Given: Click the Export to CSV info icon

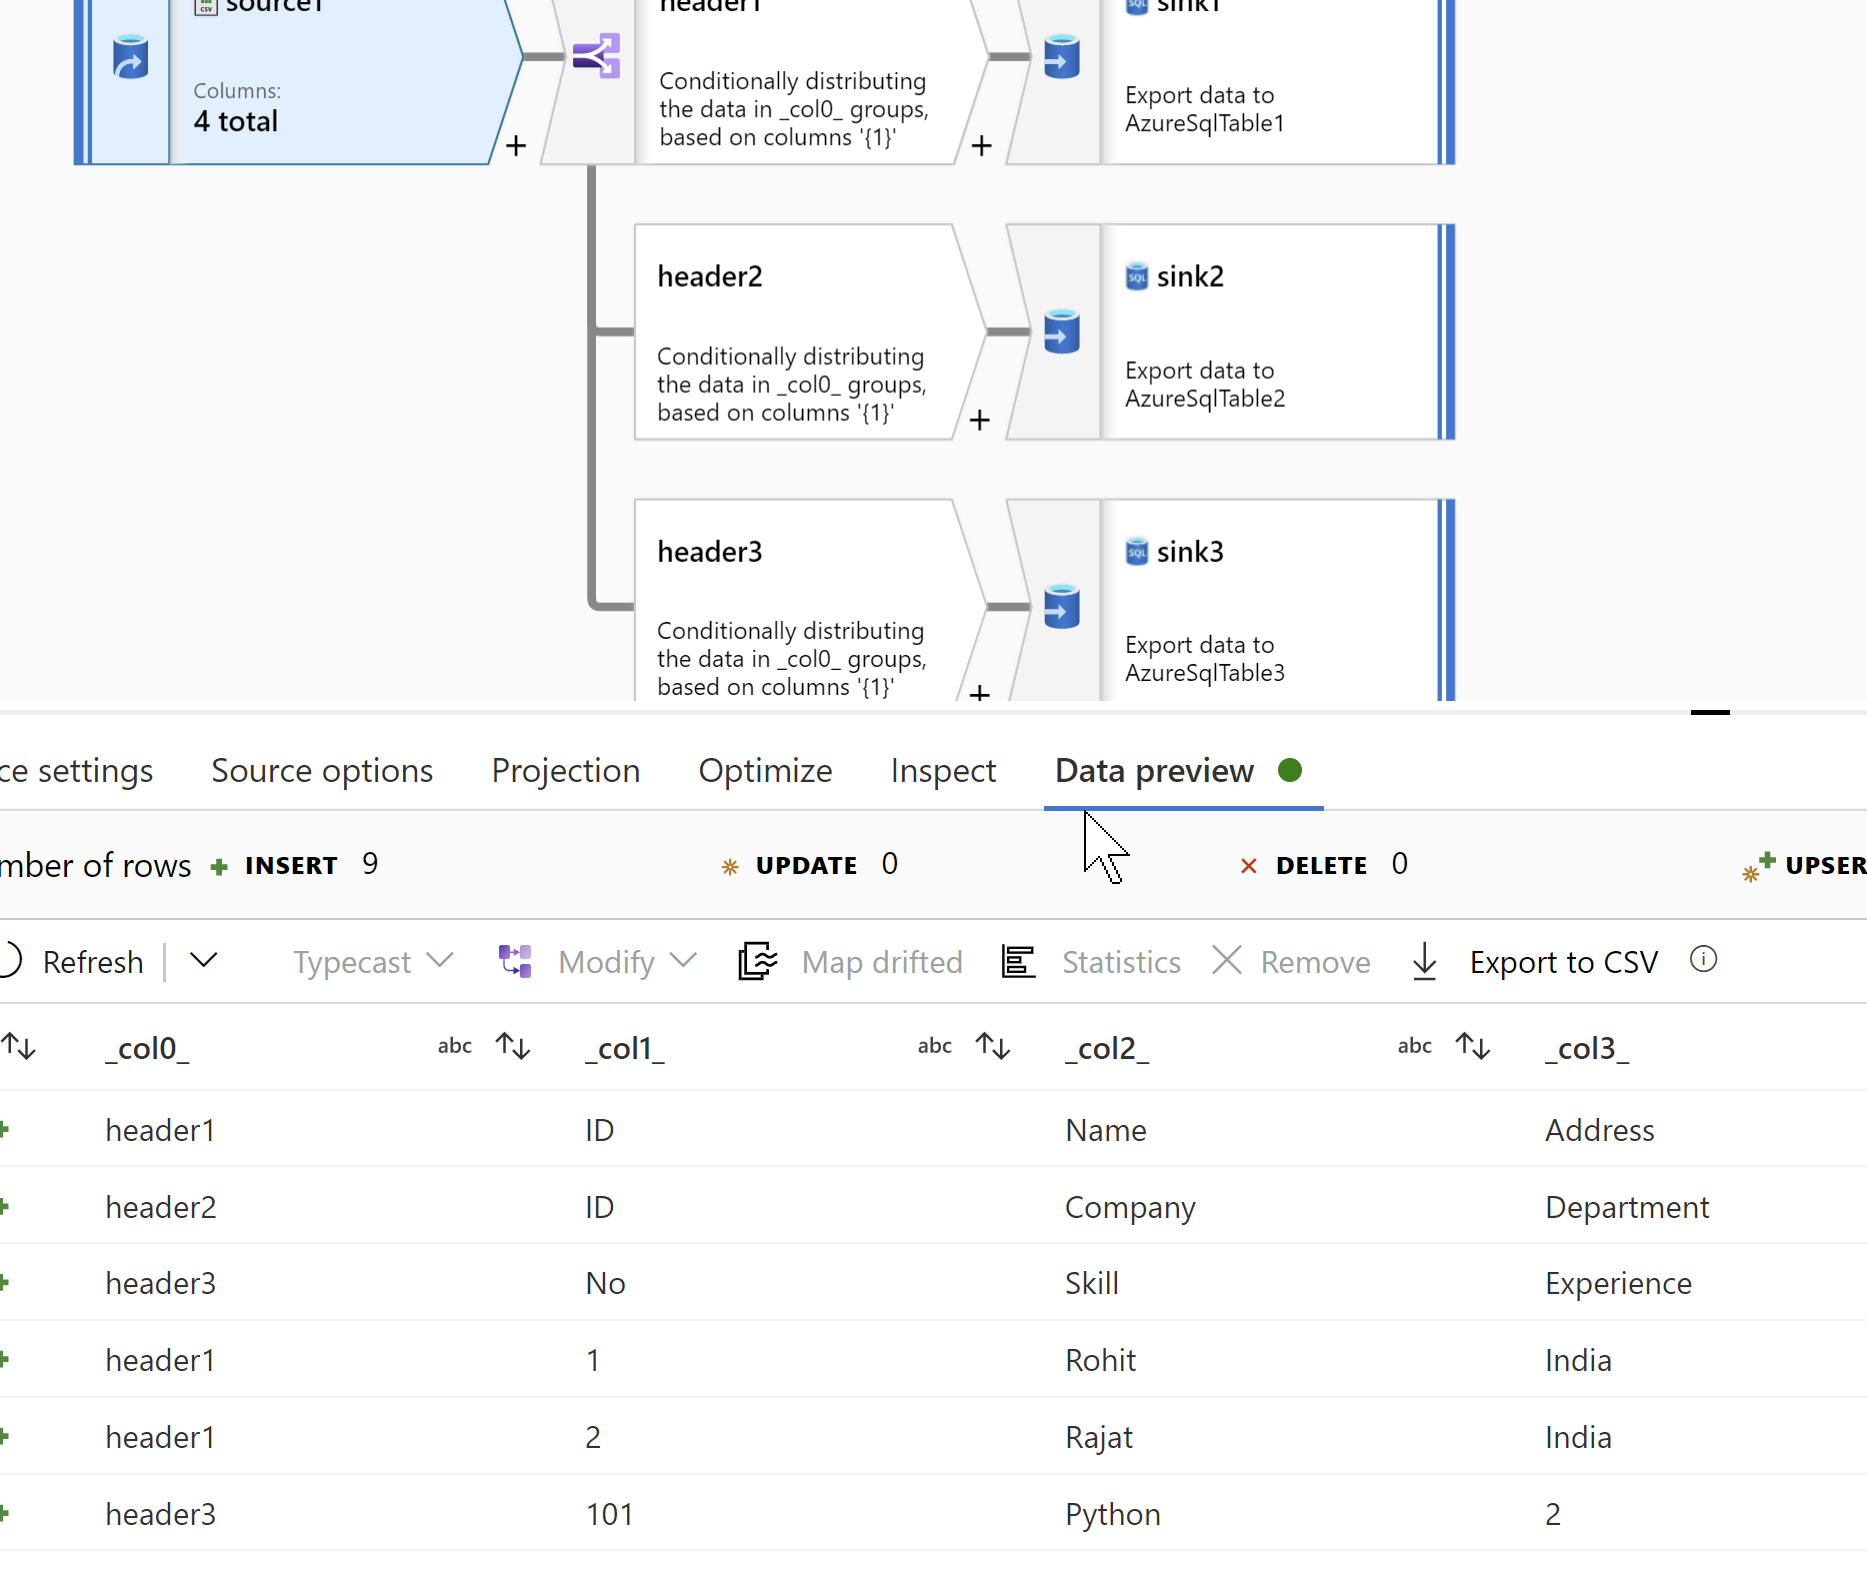Looking at the screenshot, I should click(x=1703, y=960).
